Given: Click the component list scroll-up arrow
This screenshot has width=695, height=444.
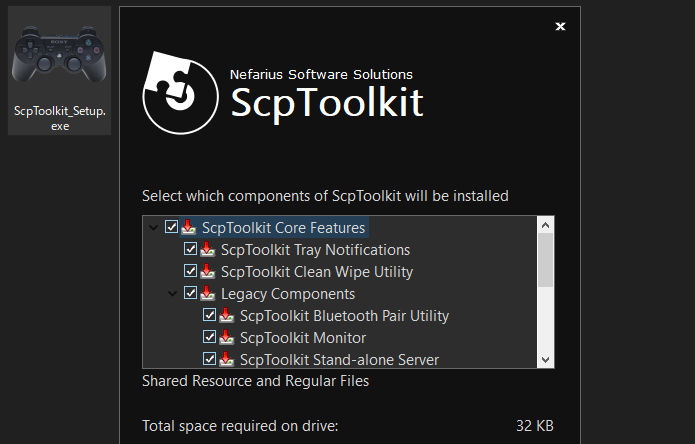Looking at the screenshot, I should [546, 225].
